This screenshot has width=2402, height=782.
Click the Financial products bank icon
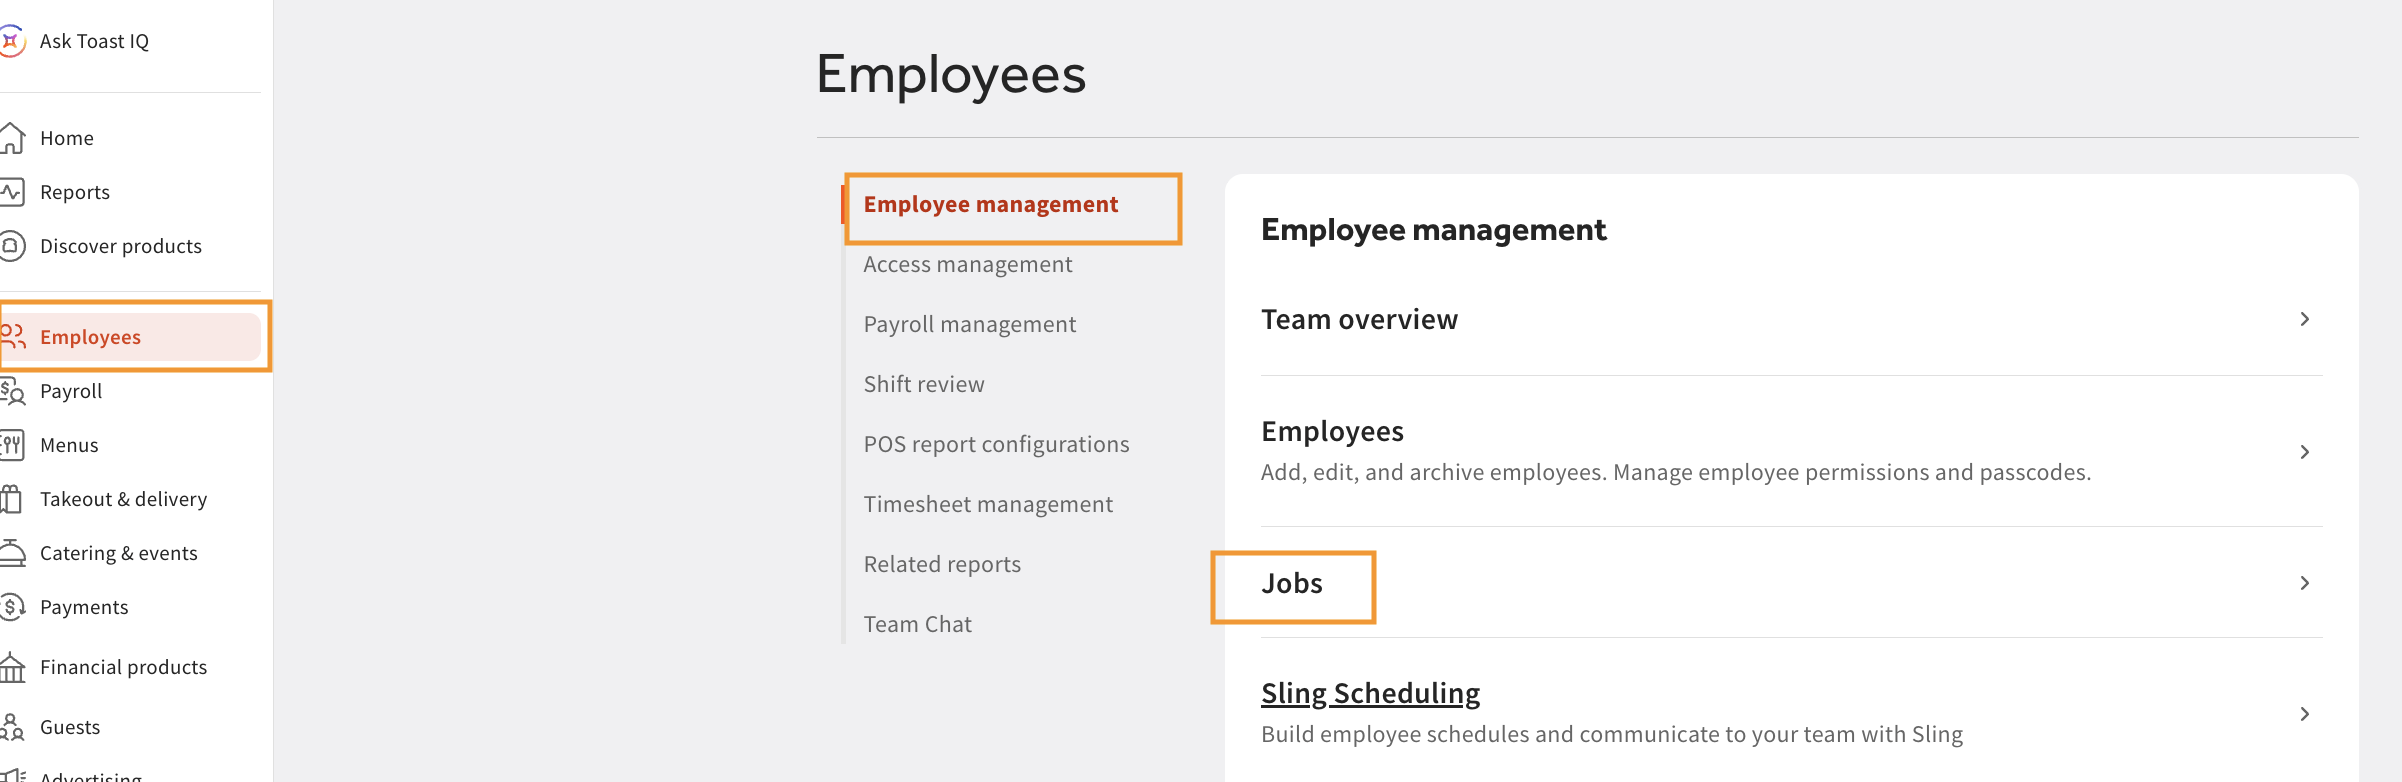pos(12,667)
